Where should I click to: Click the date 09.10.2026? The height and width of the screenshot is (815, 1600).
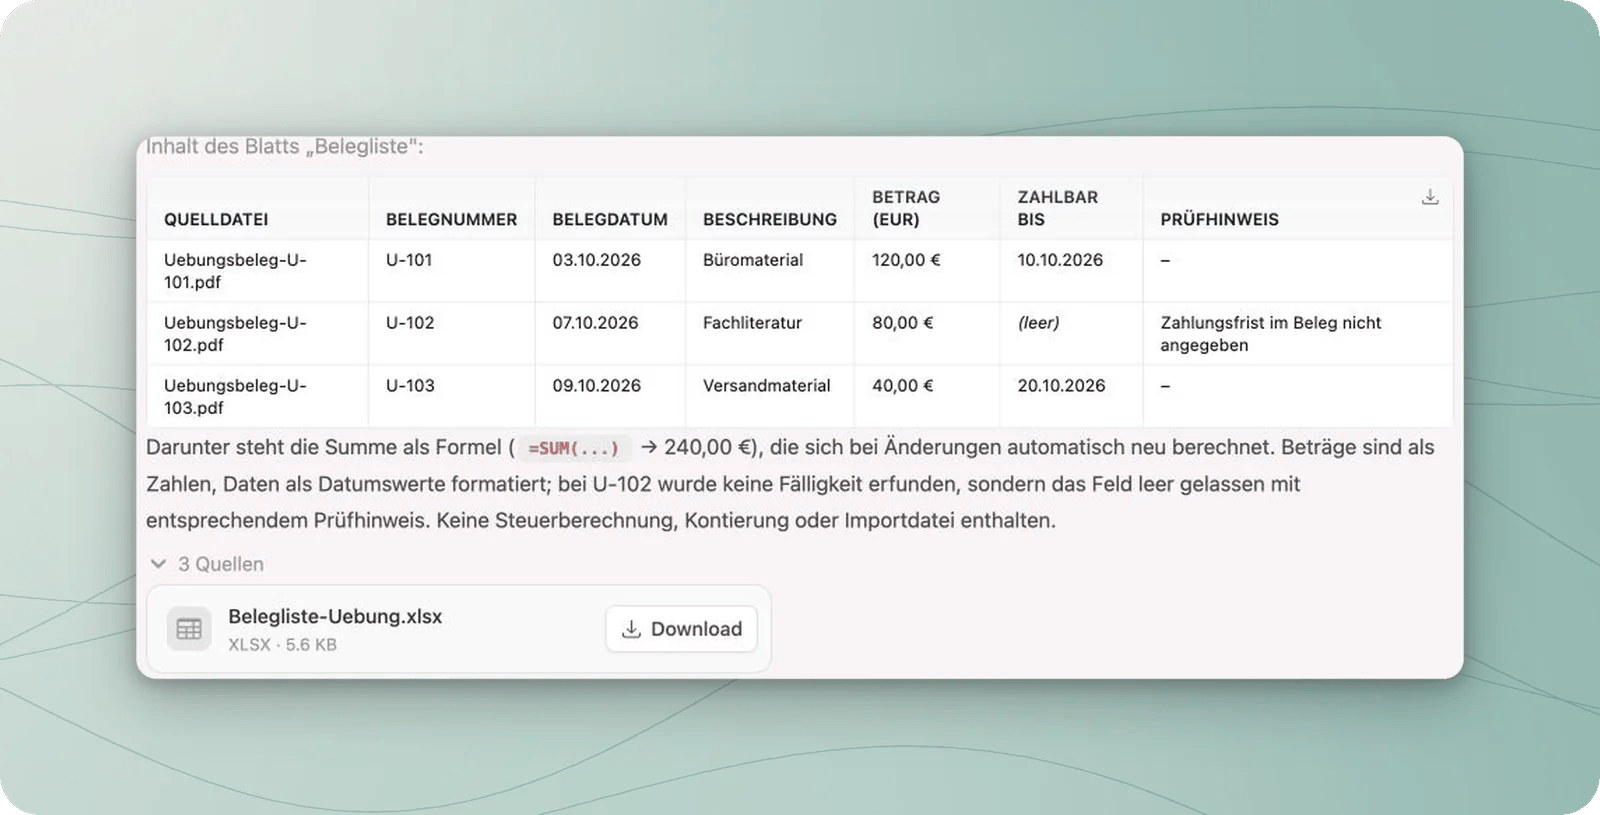[x=597, y=386]
